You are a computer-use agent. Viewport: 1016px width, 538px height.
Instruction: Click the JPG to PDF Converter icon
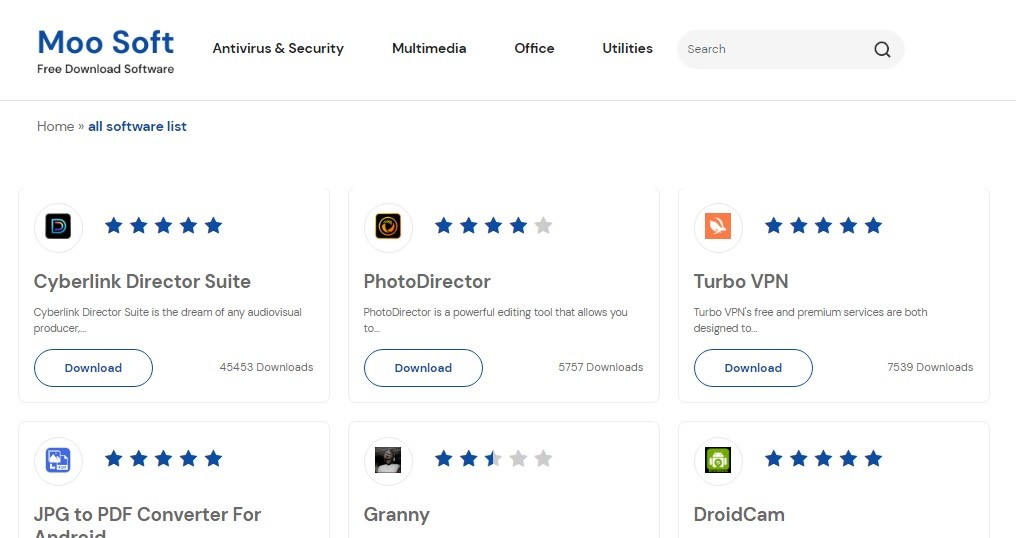point(58,460)
